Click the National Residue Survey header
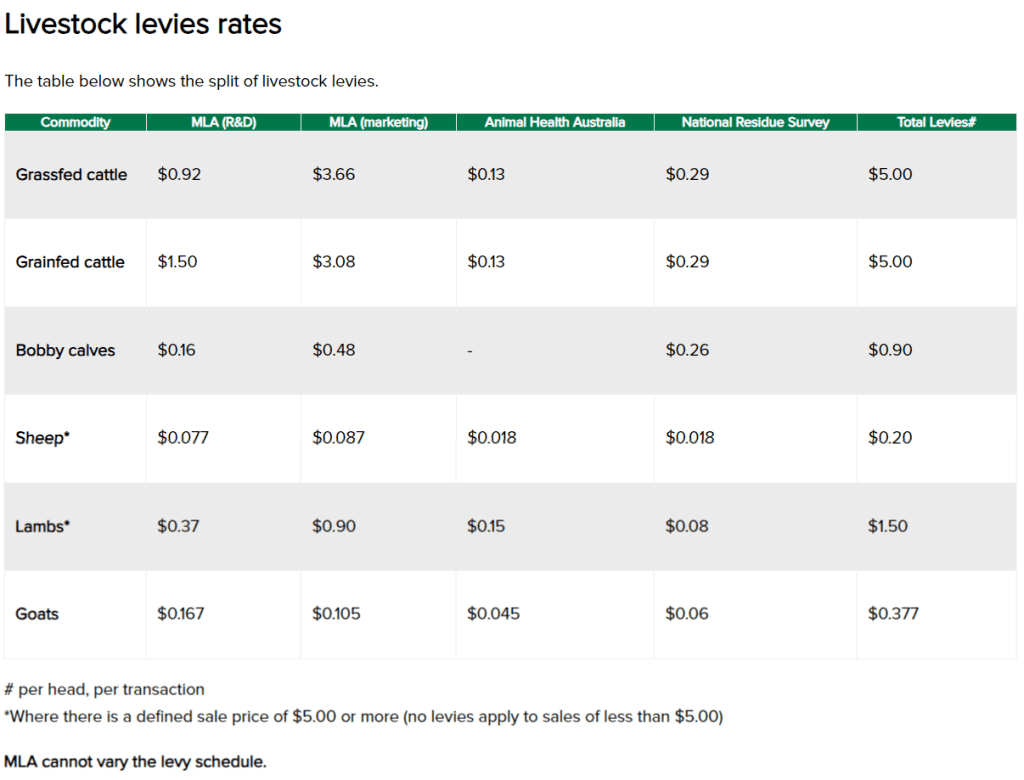The width and height of the screenshot is (1024, 780). [755, 122]
